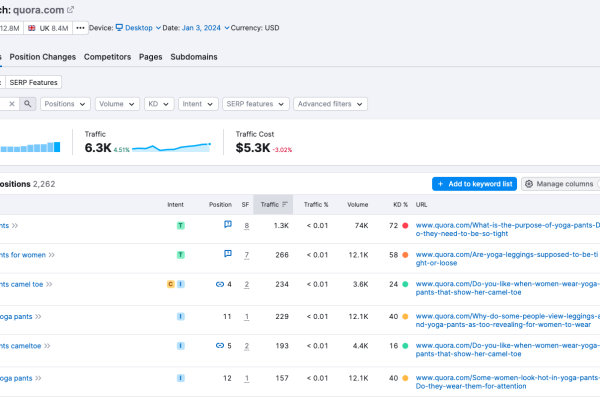Select the UK 8.4M database button
Image resolution: width=600 pixels, height=400 pixels.
point(48,28)
